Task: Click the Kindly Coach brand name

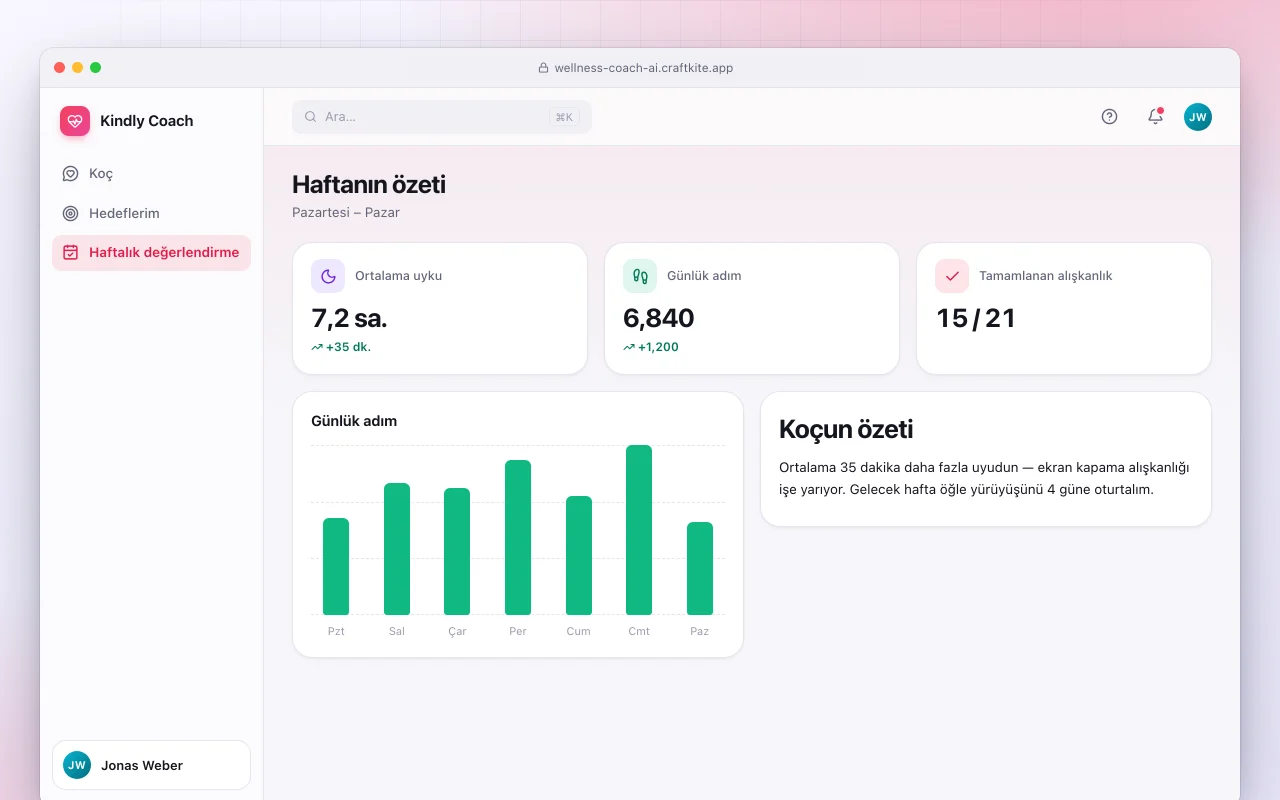Action: click(x=147, y=121)
